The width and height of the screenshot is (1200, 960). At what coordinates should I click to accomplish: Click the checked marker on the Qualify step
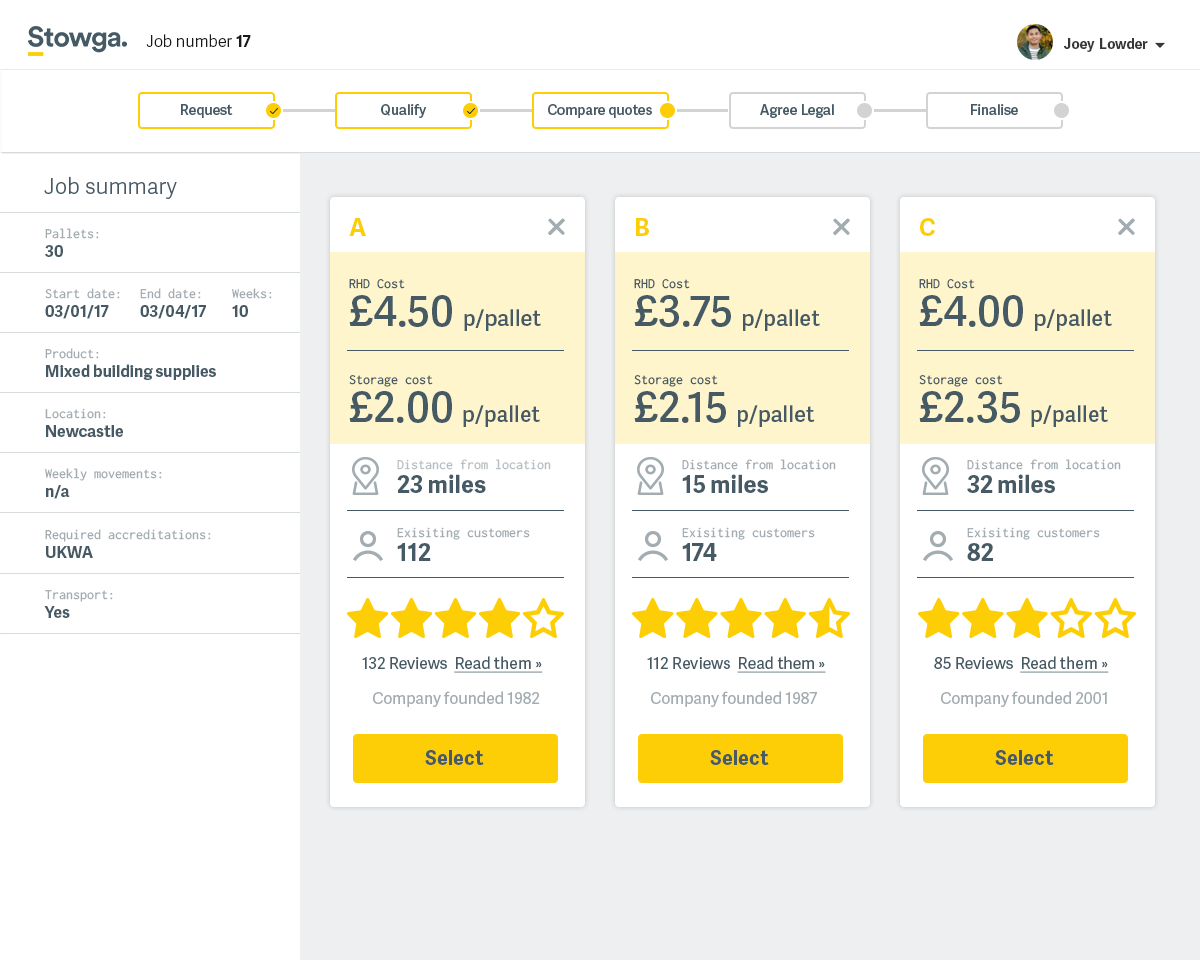pos(470,111)
